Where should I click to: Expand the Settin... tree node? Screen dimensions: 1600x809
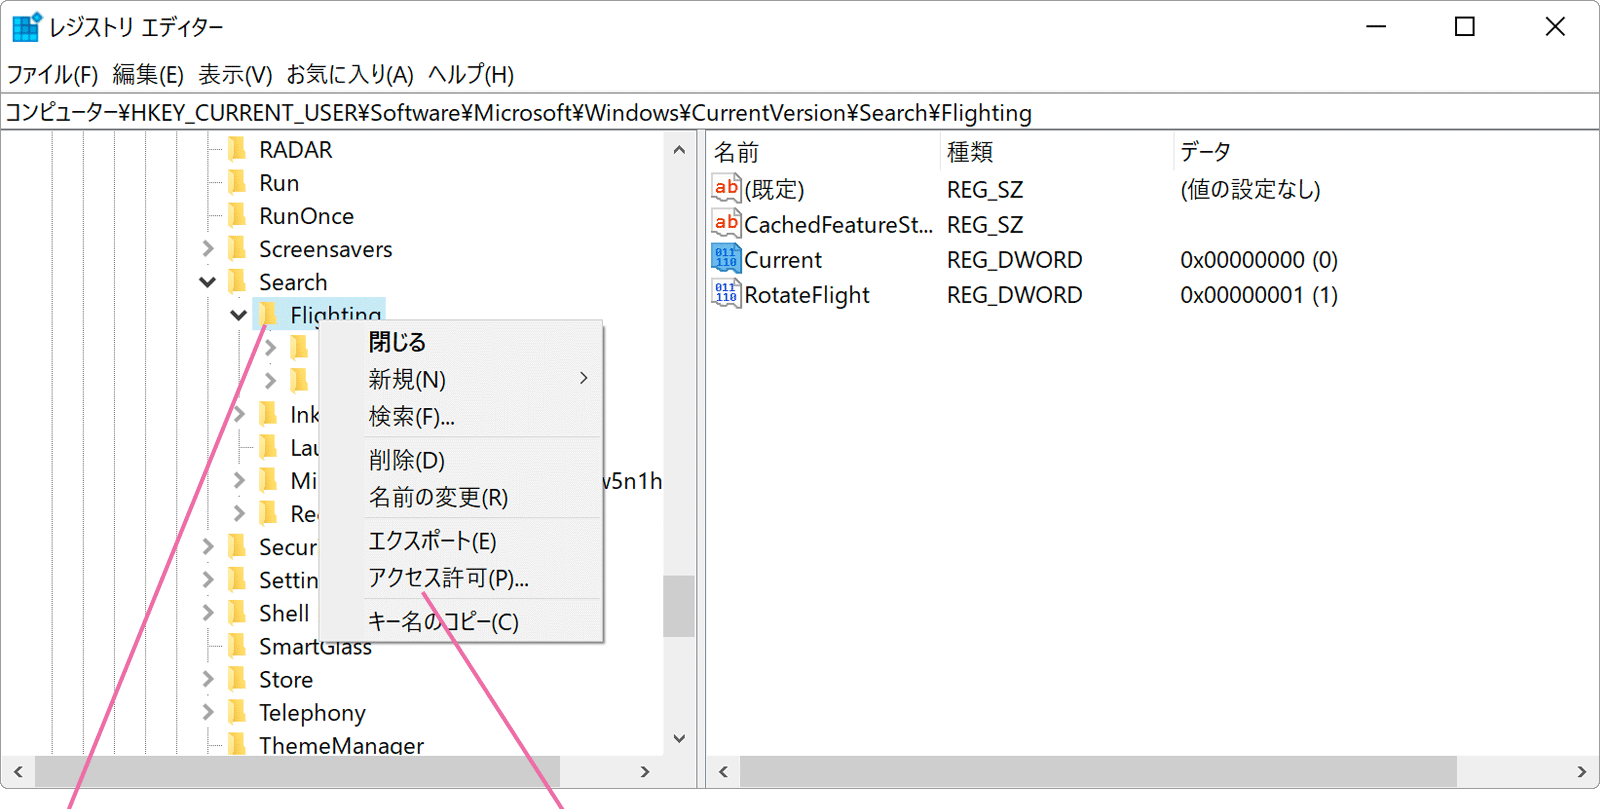pos(208,579)
